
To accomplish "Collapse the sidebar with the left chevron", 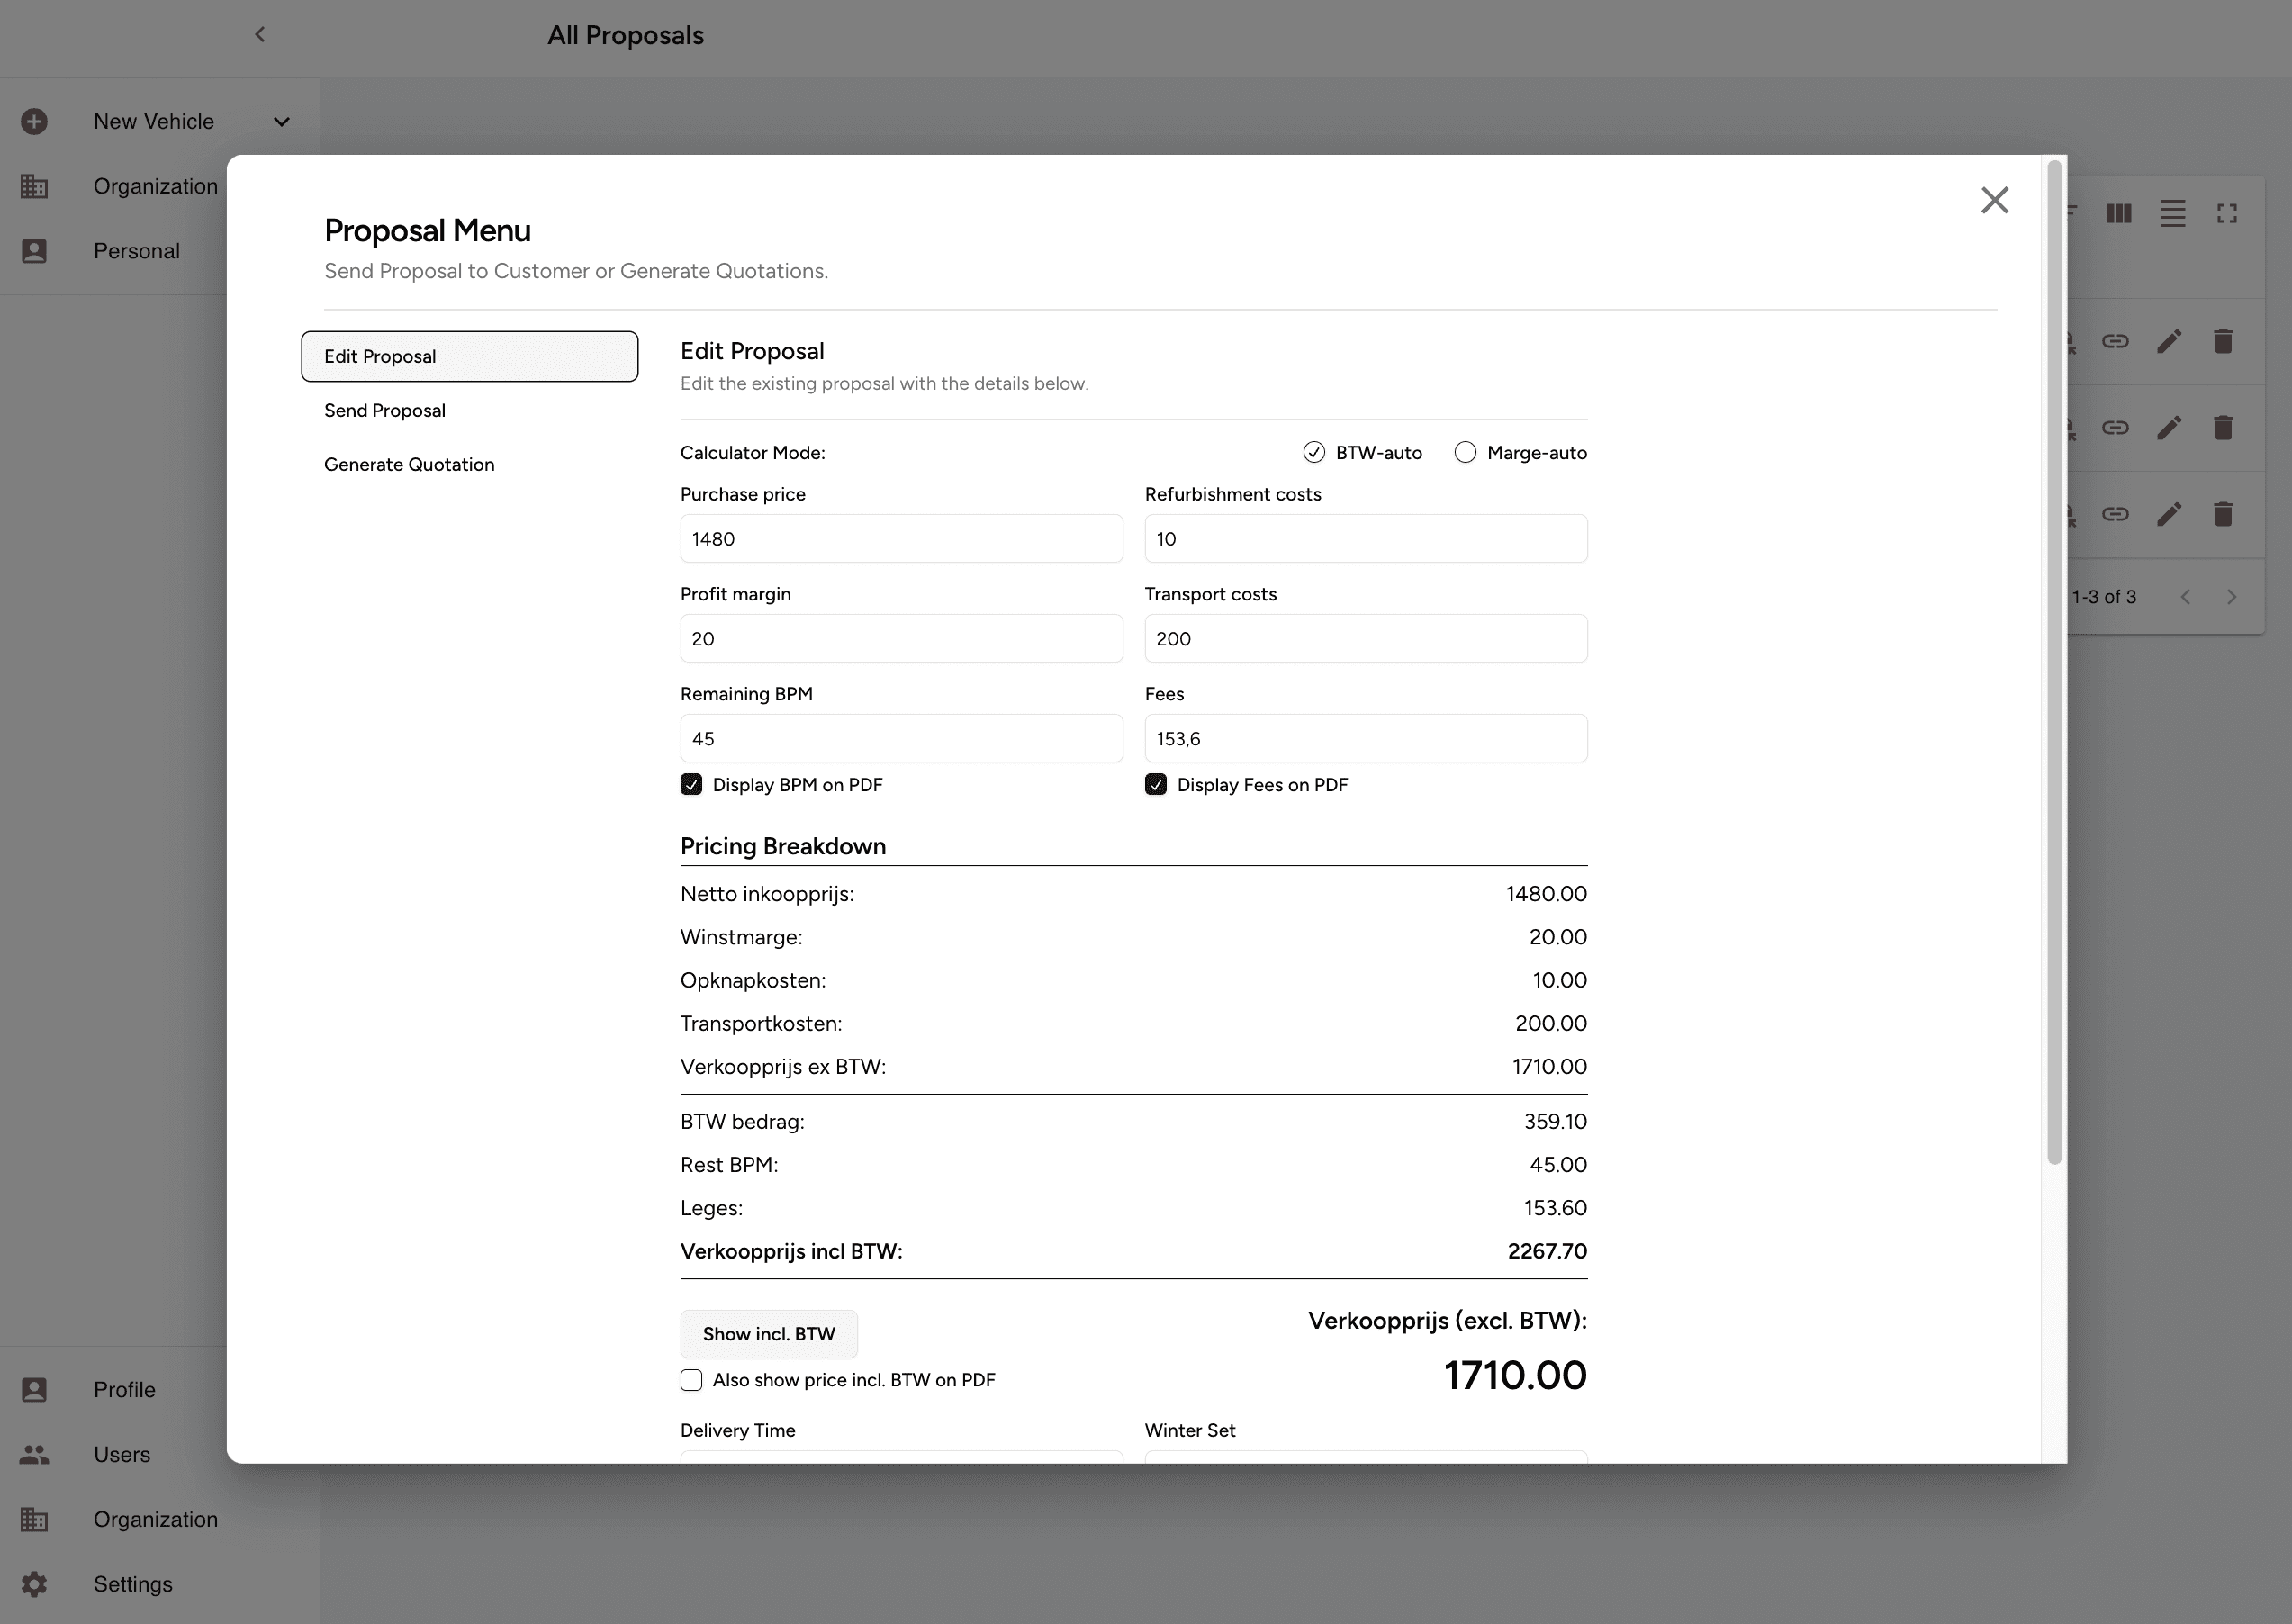I will [x=260, y=34].
